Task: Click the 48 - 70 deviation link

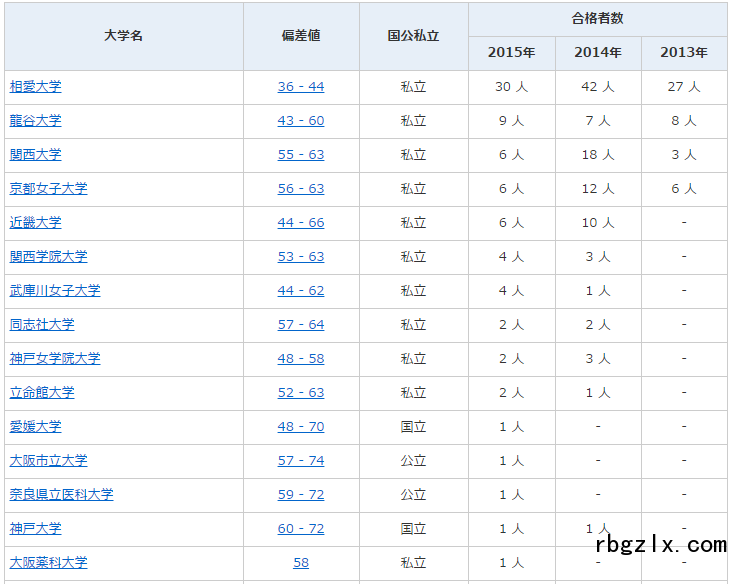Action: coord(301,427)
